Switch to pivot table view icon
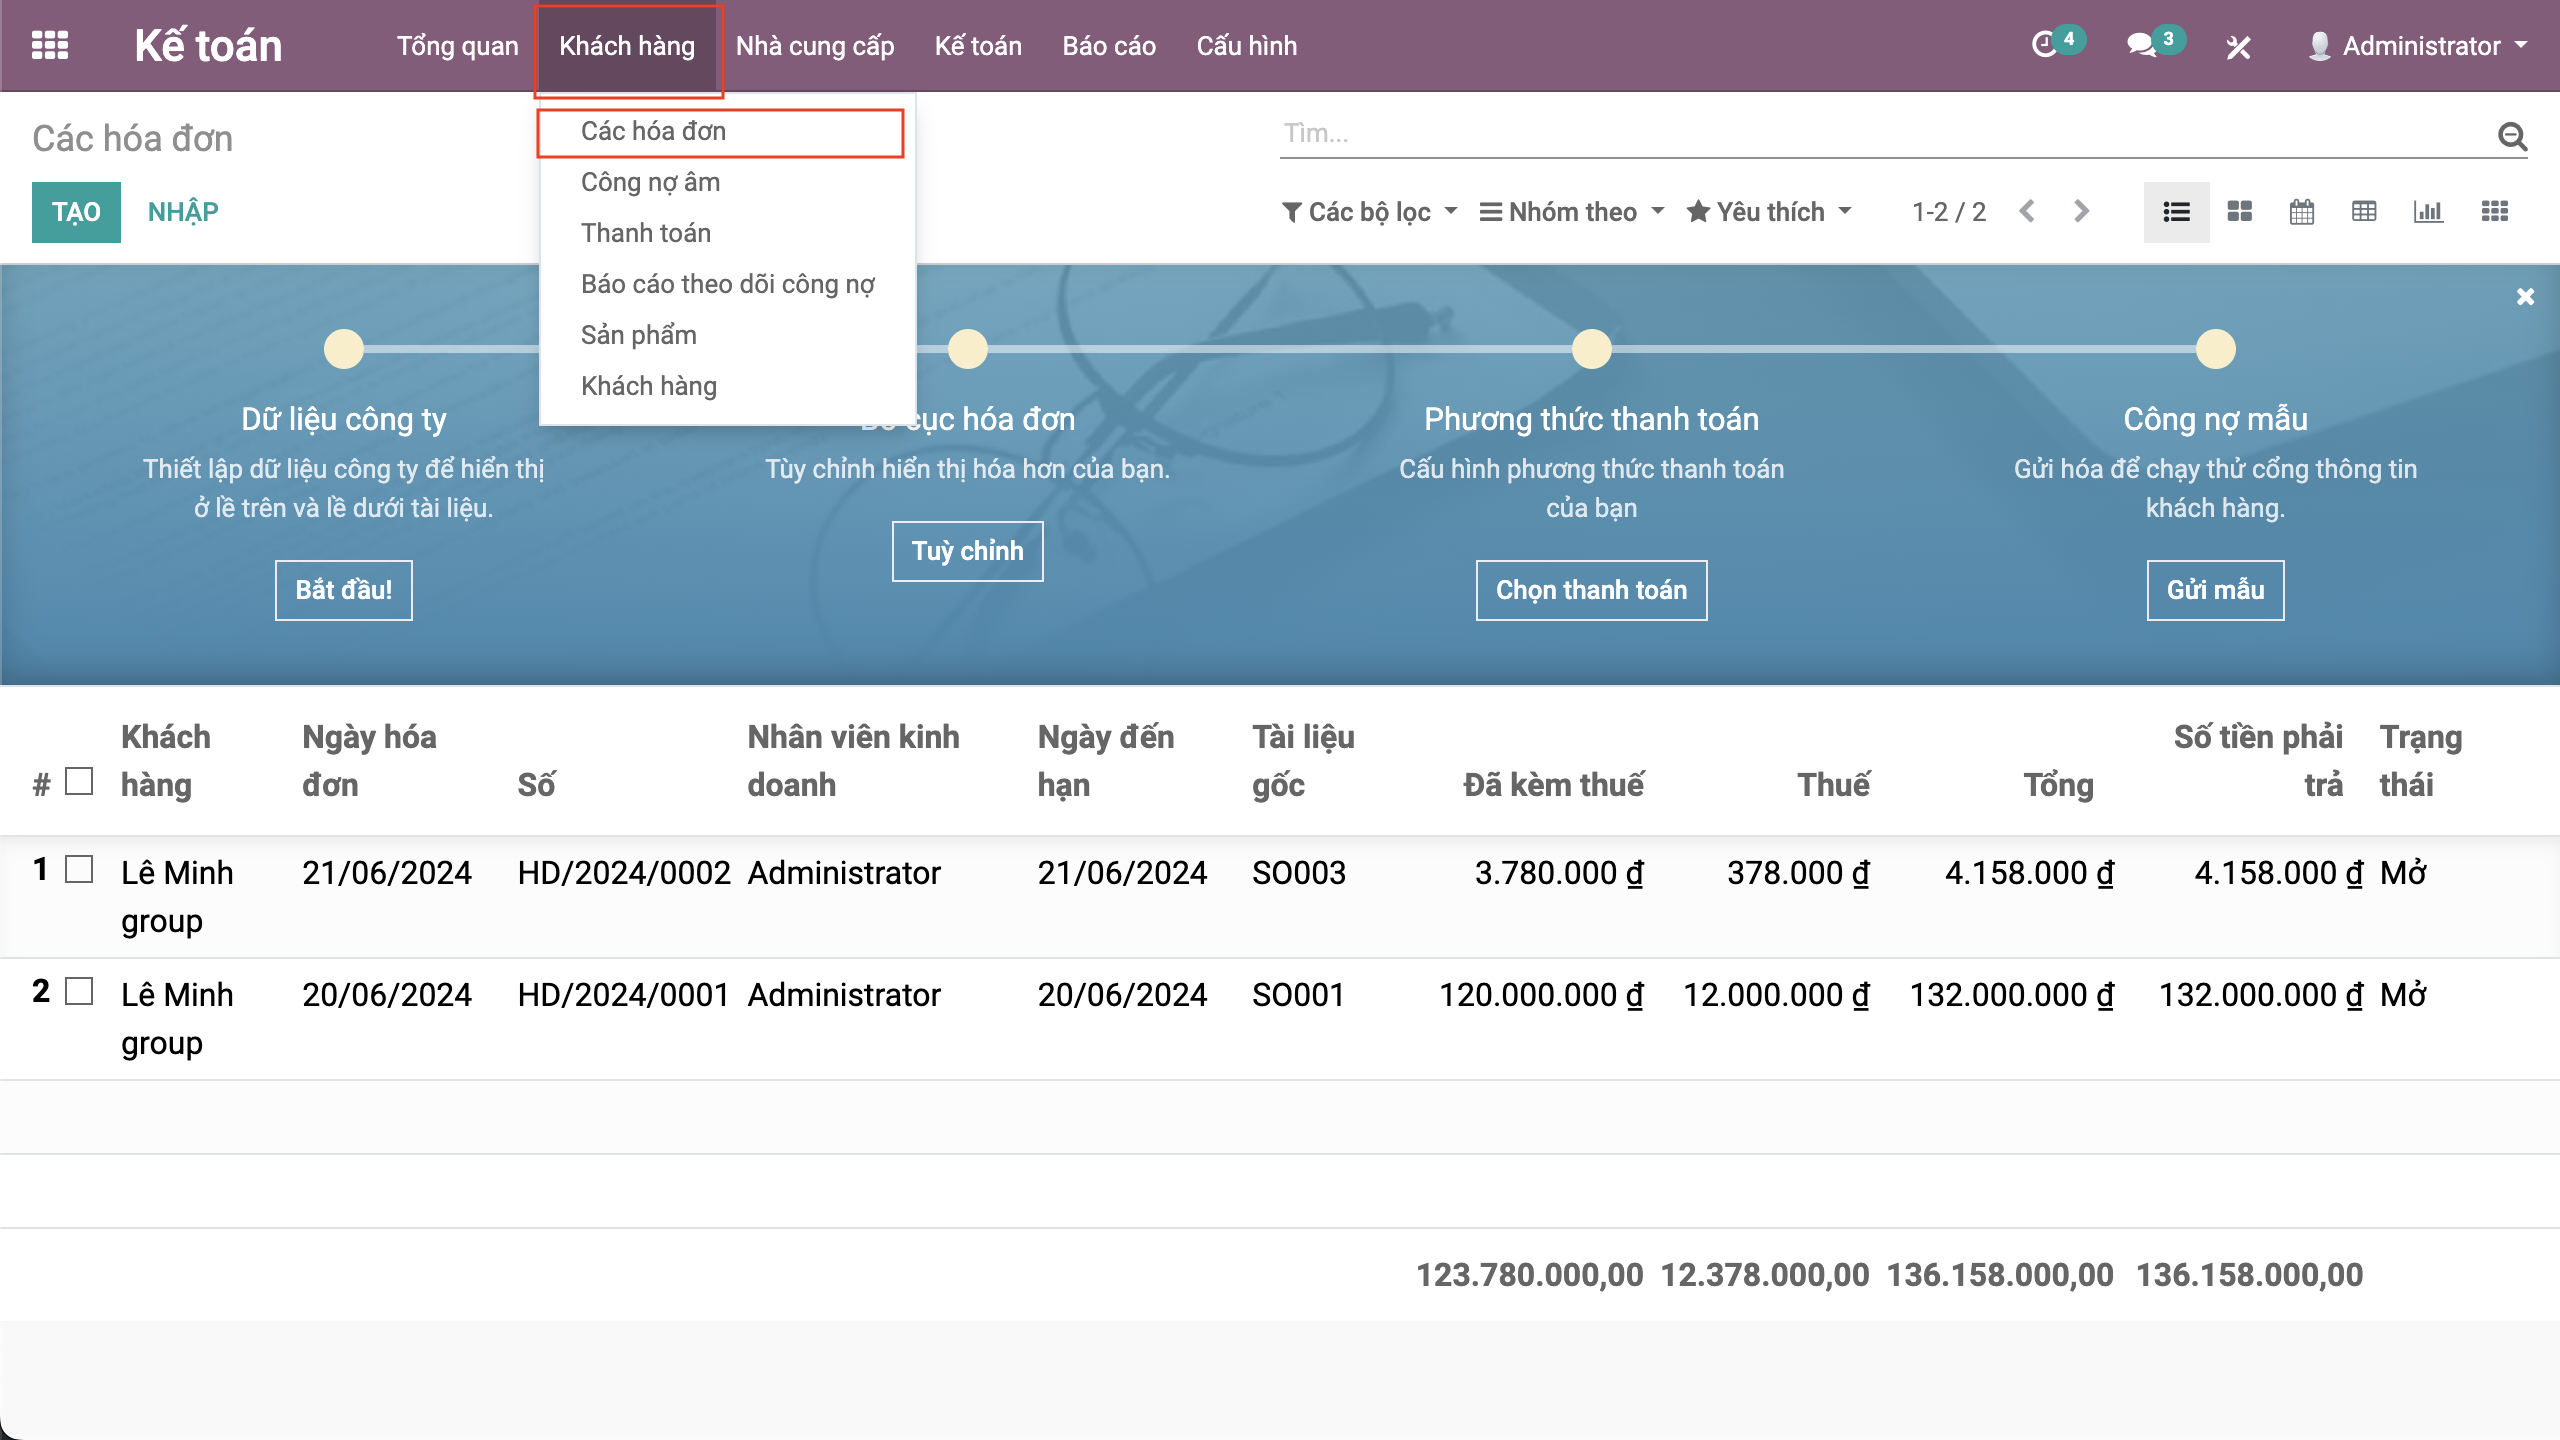This screenshot has height=1440, width=2560. coord(2364,212)
